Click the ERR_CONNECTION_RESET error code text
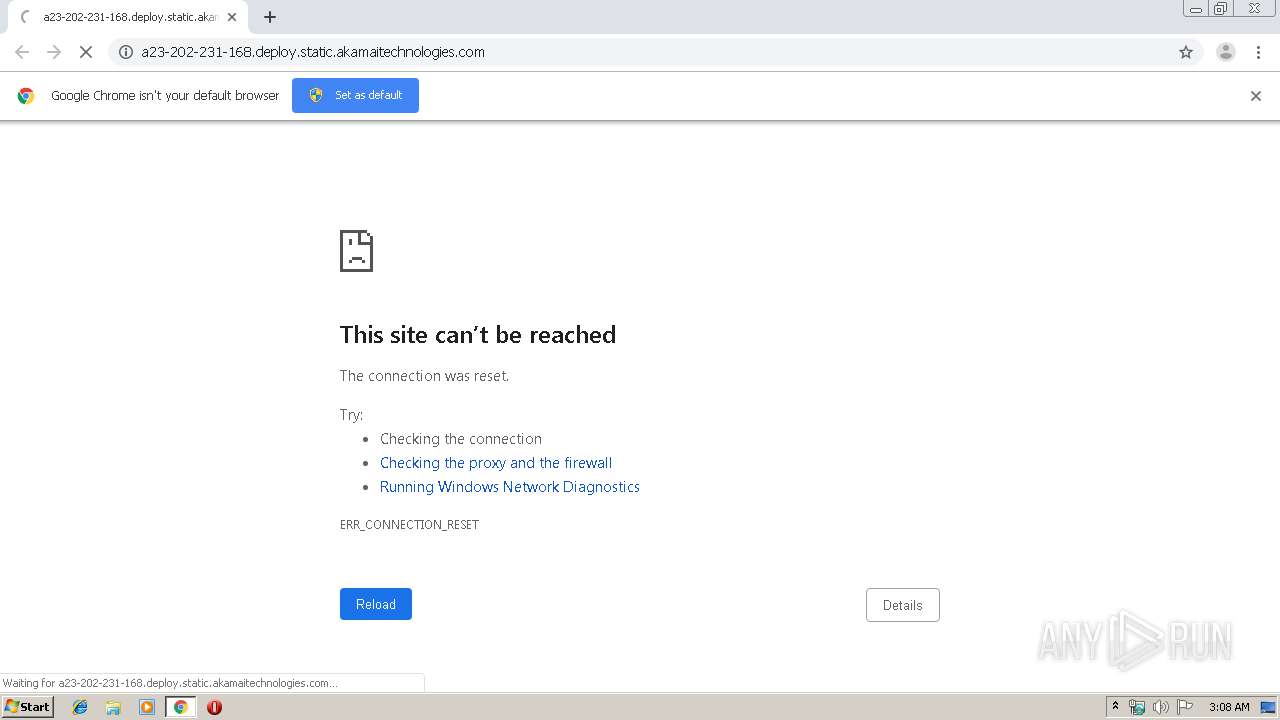This screenshot has height=720, width=1280. click(409, 525)
